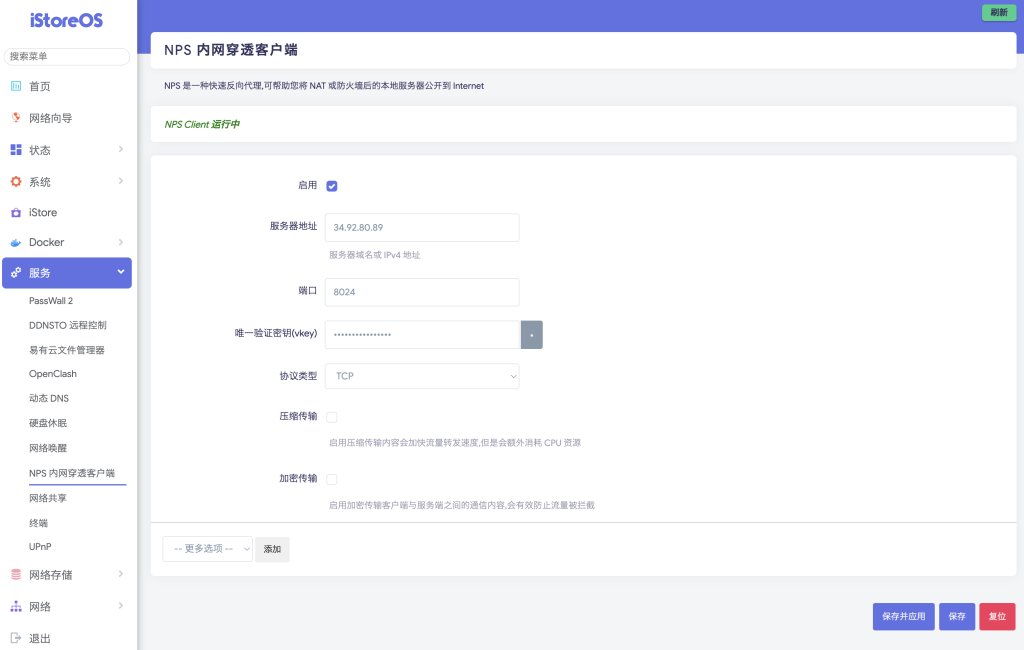This screenshot has width=1024, height=650.
Task: Click the status grid icon beside 状态
Action: pos(16,150)
